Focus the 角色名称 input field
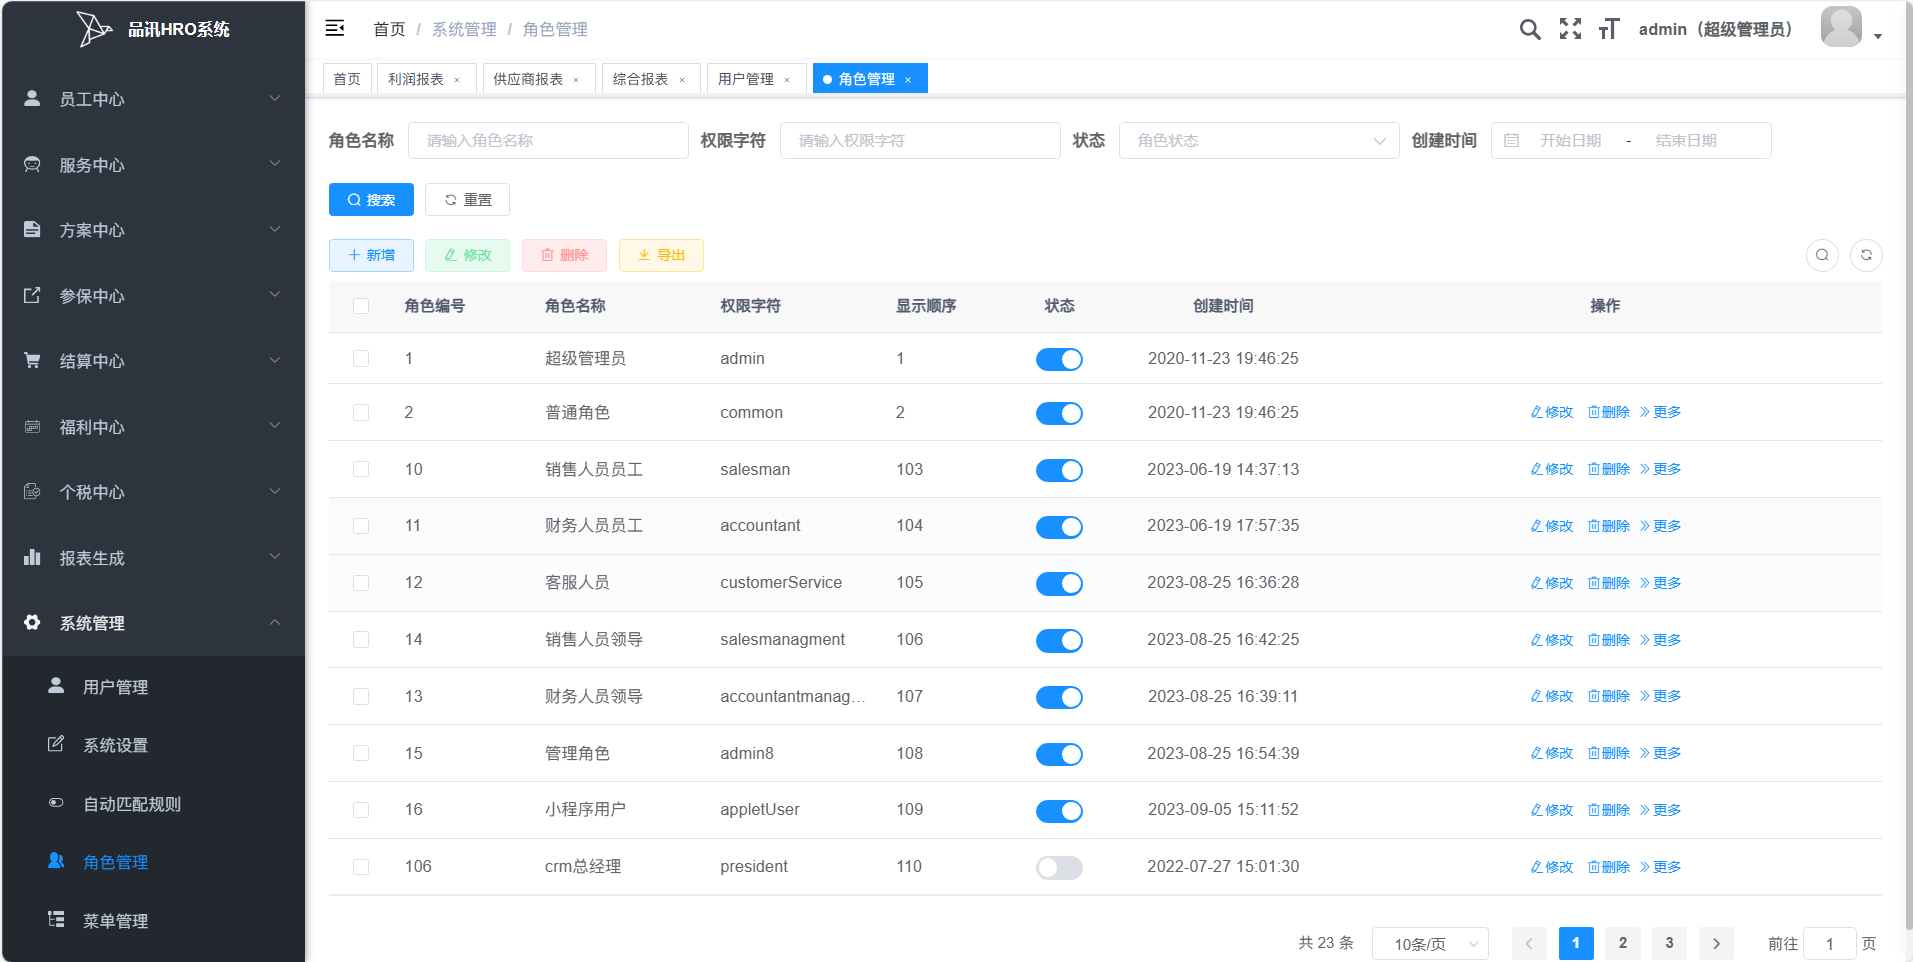 [548, 141]
